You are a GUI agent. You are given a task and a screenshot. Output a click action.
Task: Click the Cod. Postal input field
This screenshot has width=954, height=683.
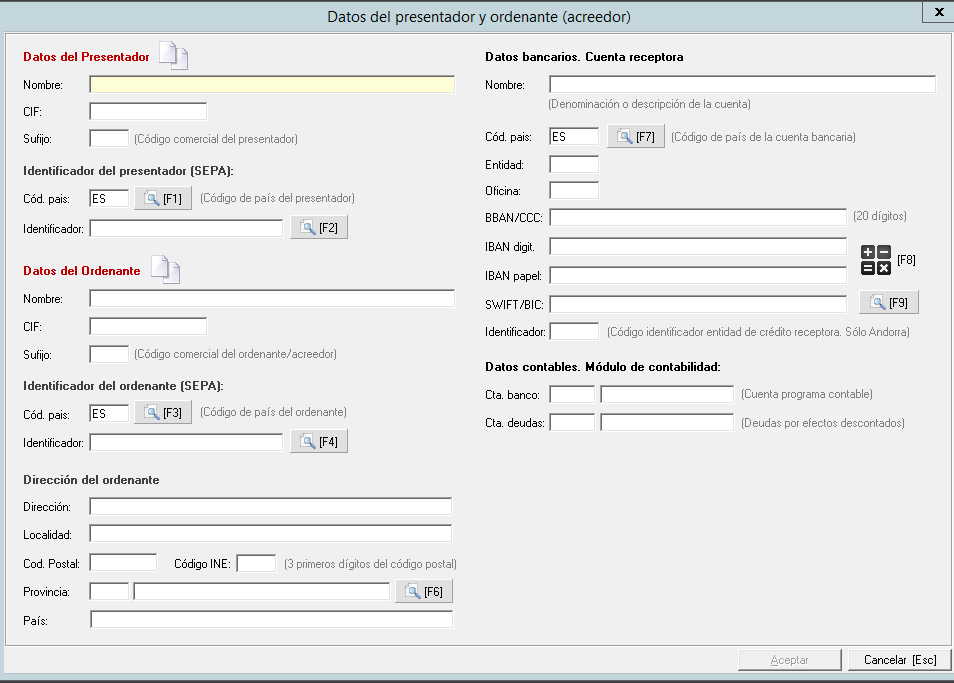[x=123, y=563]
